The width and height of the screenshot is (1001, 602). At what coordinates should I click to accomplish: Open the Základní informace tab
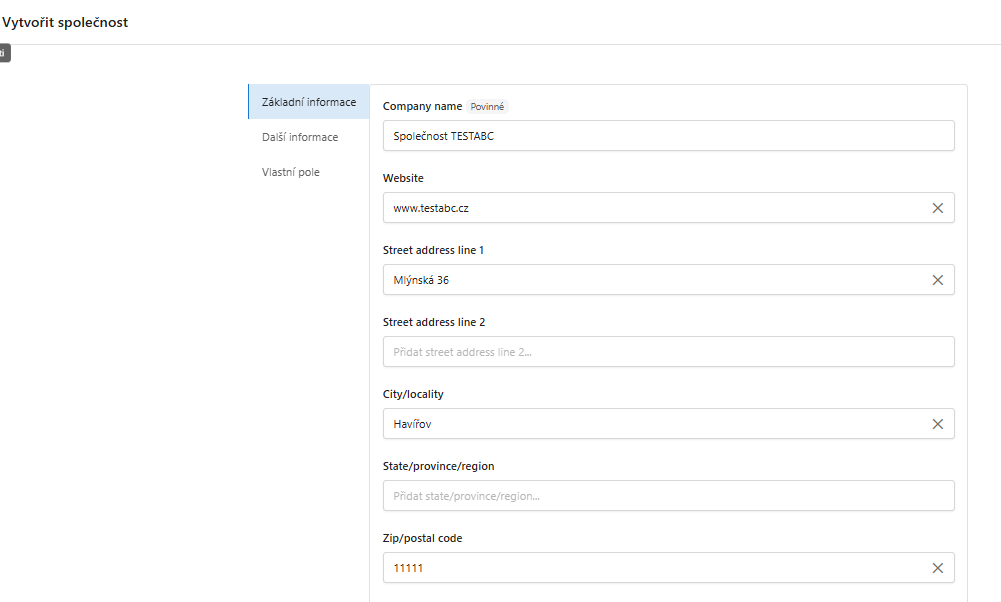(309, 102)
